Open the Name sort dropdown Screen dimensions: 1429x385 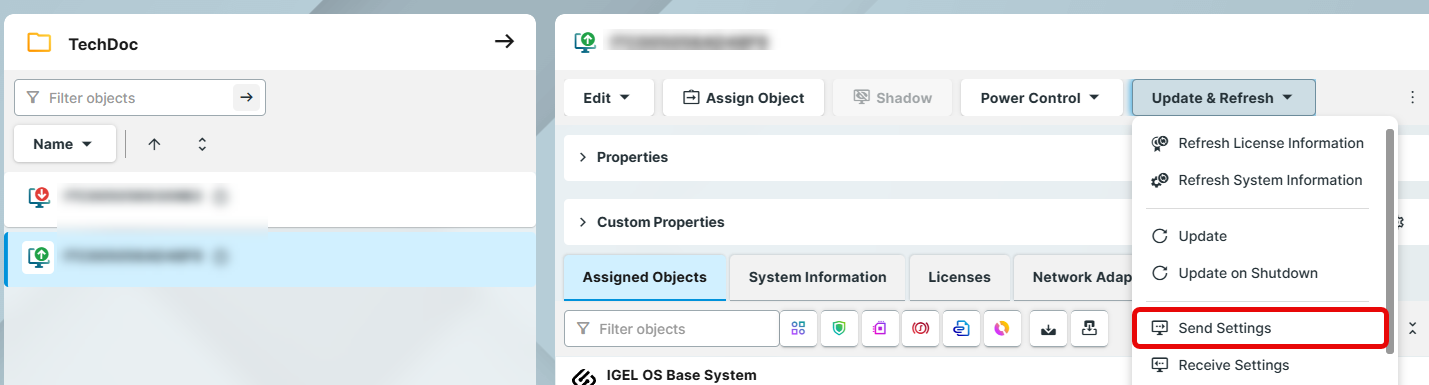point(64,144)
